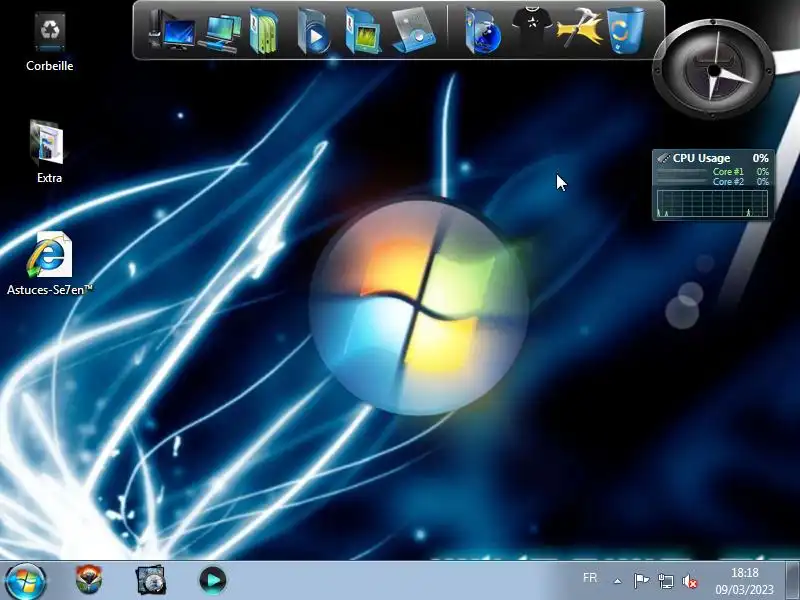Open the Network computers icon in dock
This screenshot has height=600, width=800.
(220, 32)
